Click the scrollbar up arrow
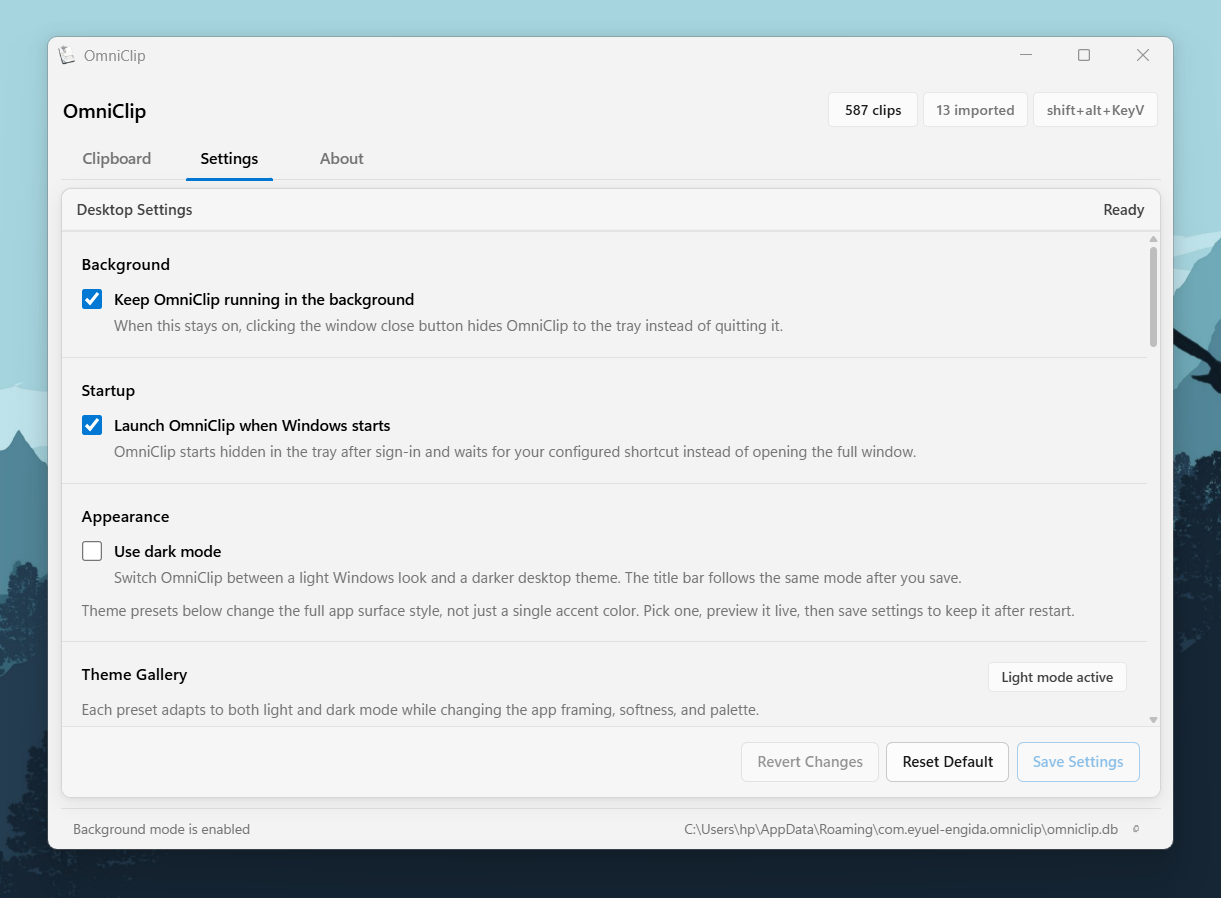The width and height of the screenshot is (1221, 898). 1153,239
